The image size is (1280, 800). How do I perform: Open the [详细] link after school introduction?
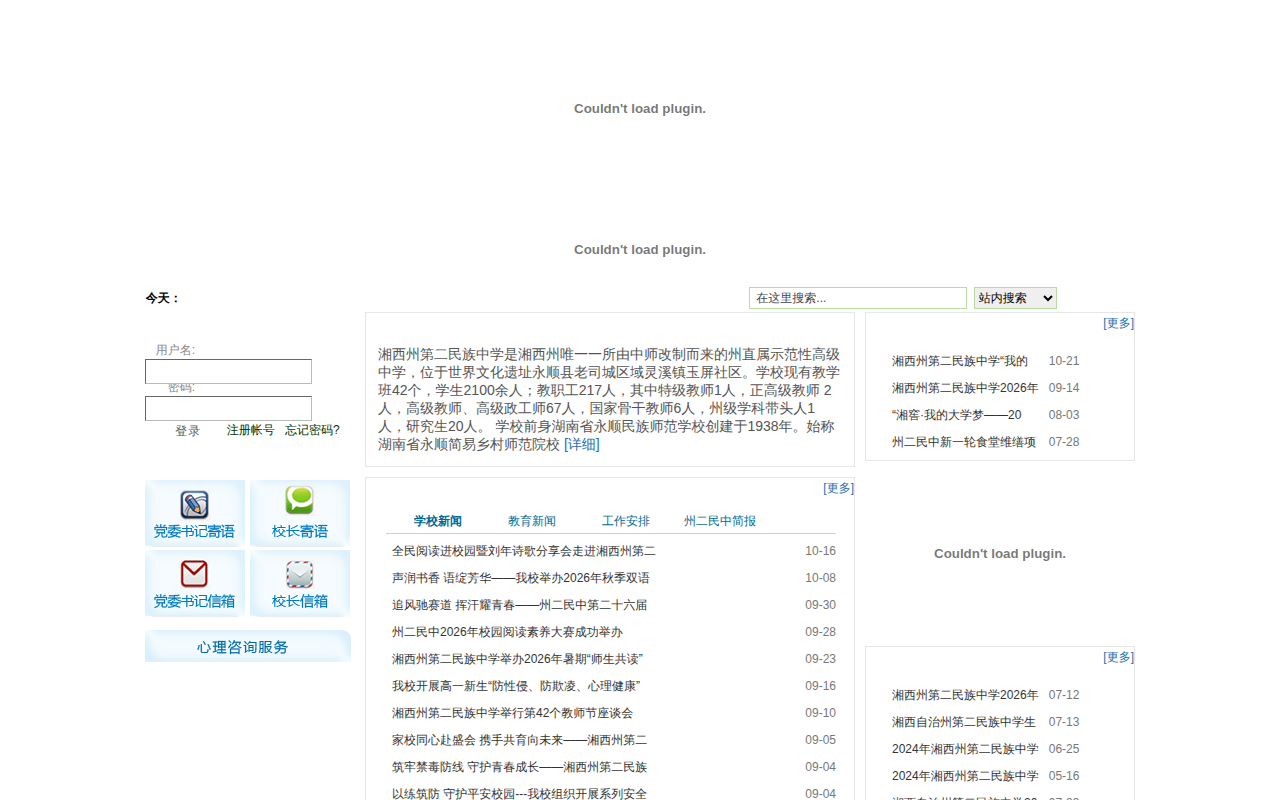[x=582, y=444]
